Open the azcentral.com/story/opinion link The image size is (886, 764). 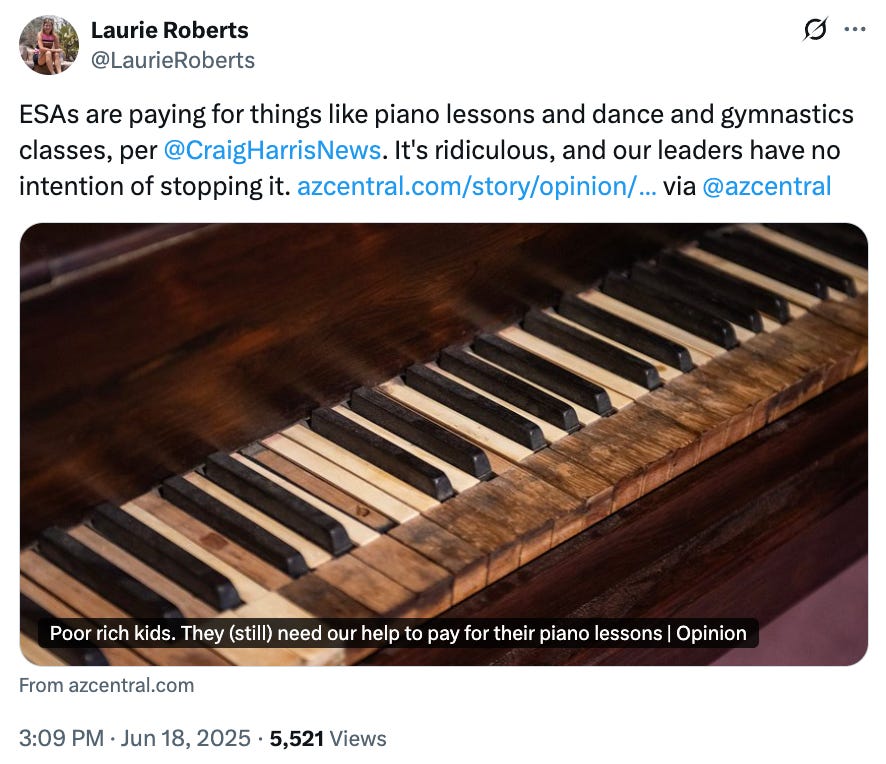[x=476, y=186]
